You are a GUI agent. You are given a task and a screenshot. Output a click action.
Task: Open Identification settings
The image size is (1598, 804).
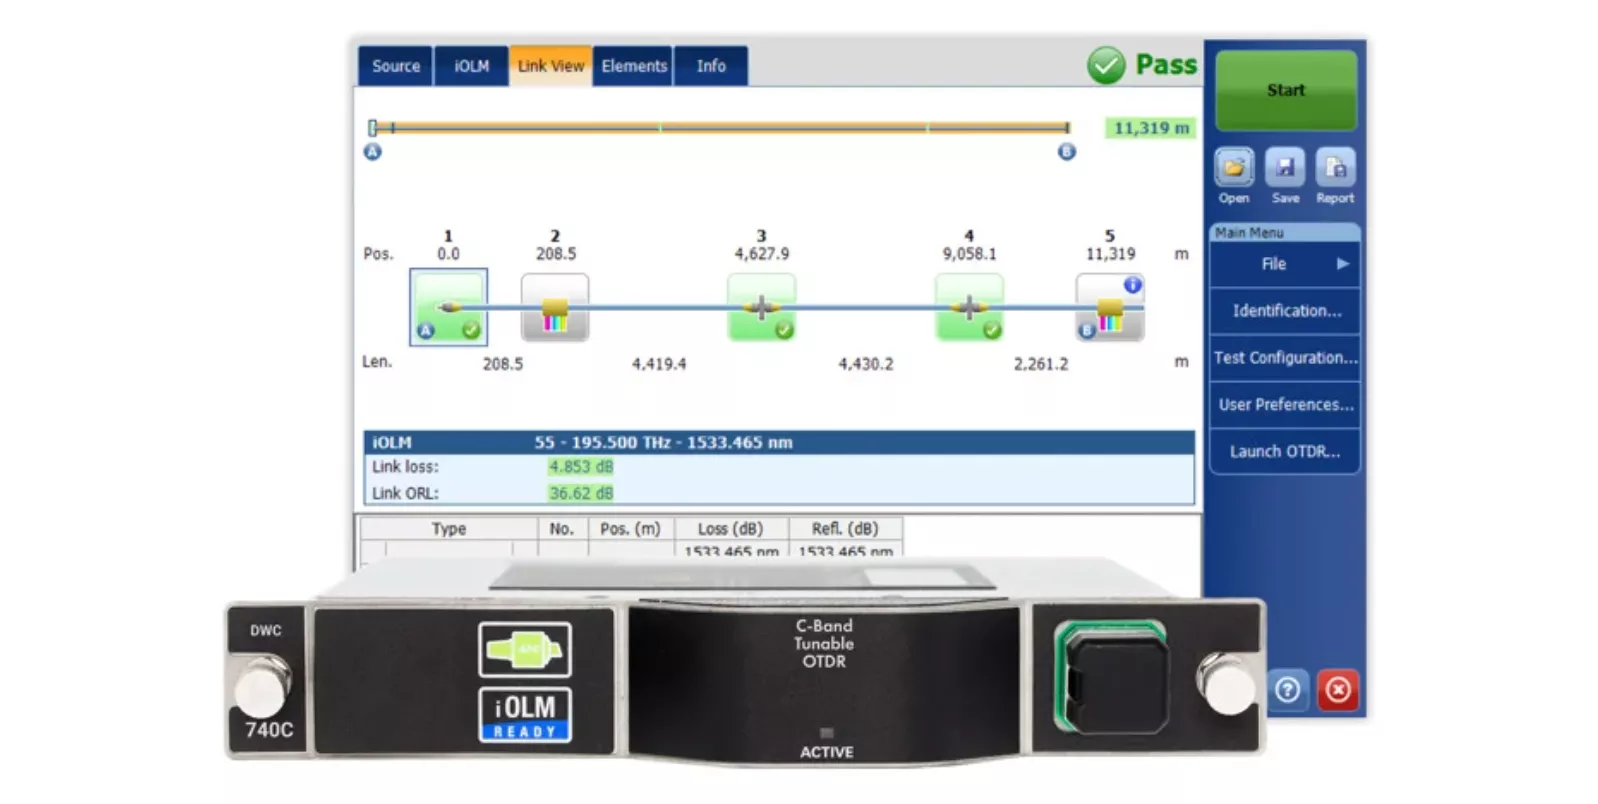click(1285, 311)
